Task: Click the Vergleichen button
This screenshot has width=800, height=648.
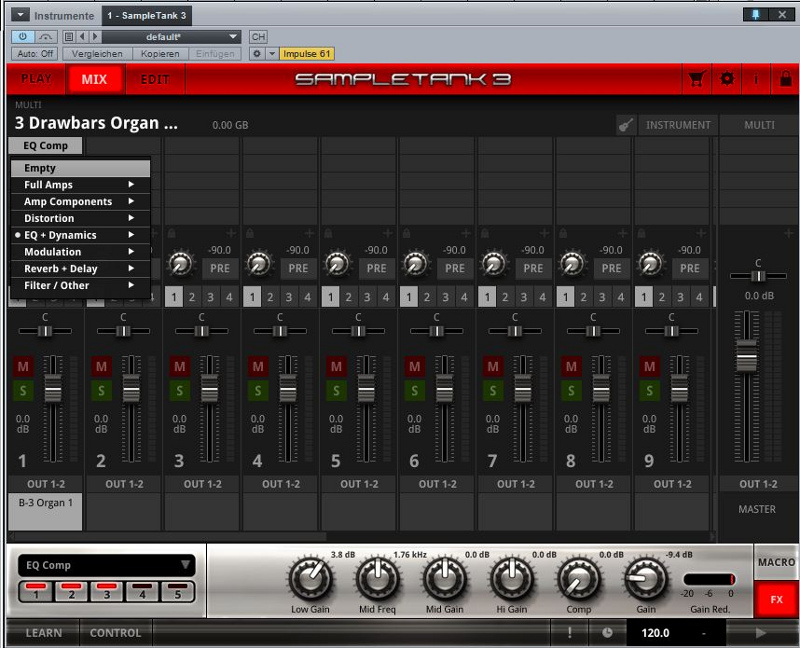Action: coord(97,54)
